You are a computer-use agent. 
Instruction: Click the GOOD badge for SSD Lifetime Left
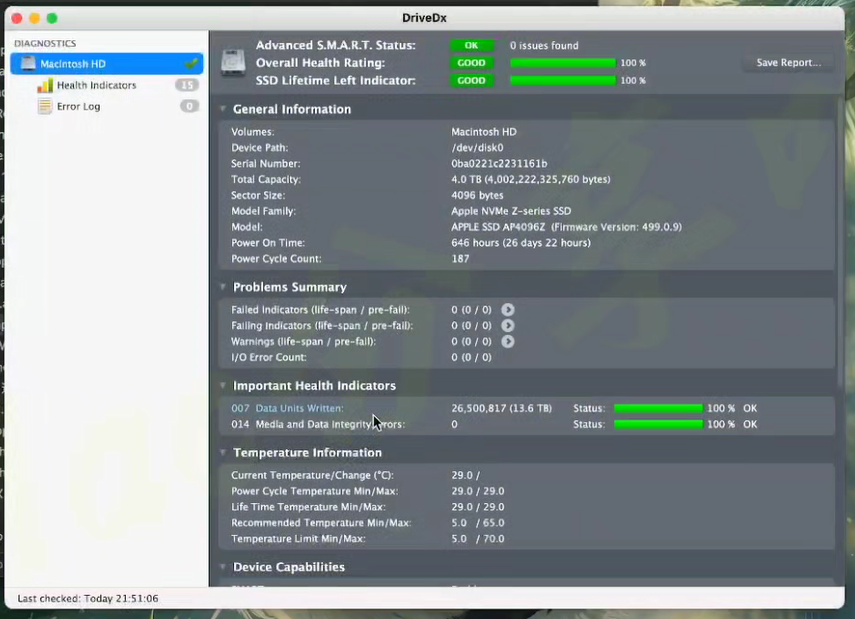[x=472, y=80]
